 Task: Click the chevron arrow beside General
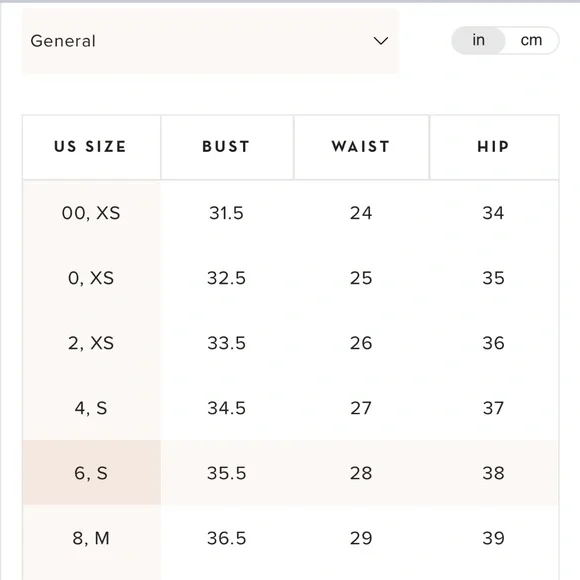point(381,41)
